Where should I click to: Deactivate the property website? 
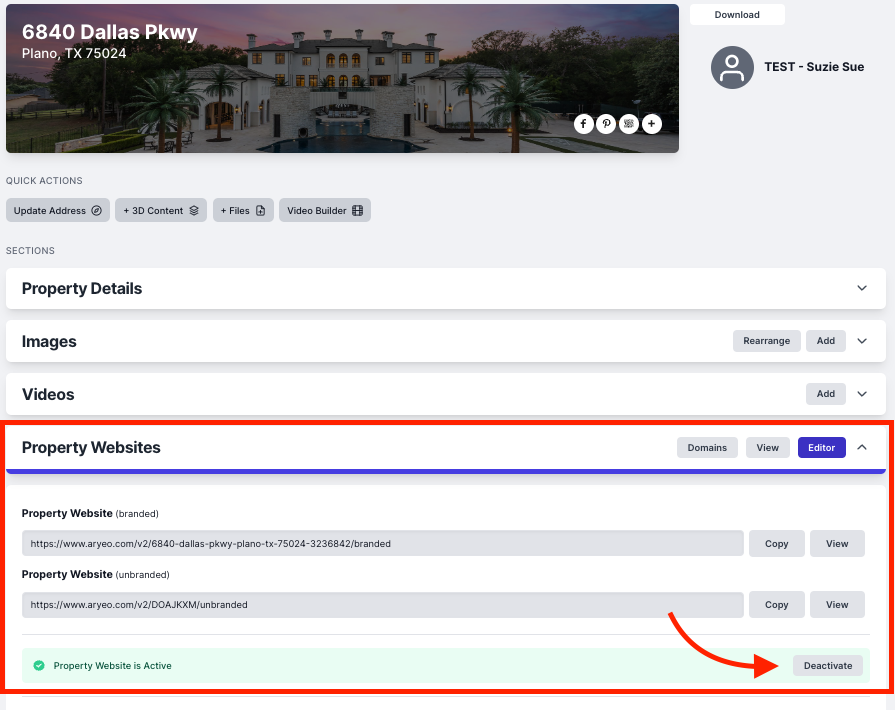(x=828, y=665)
